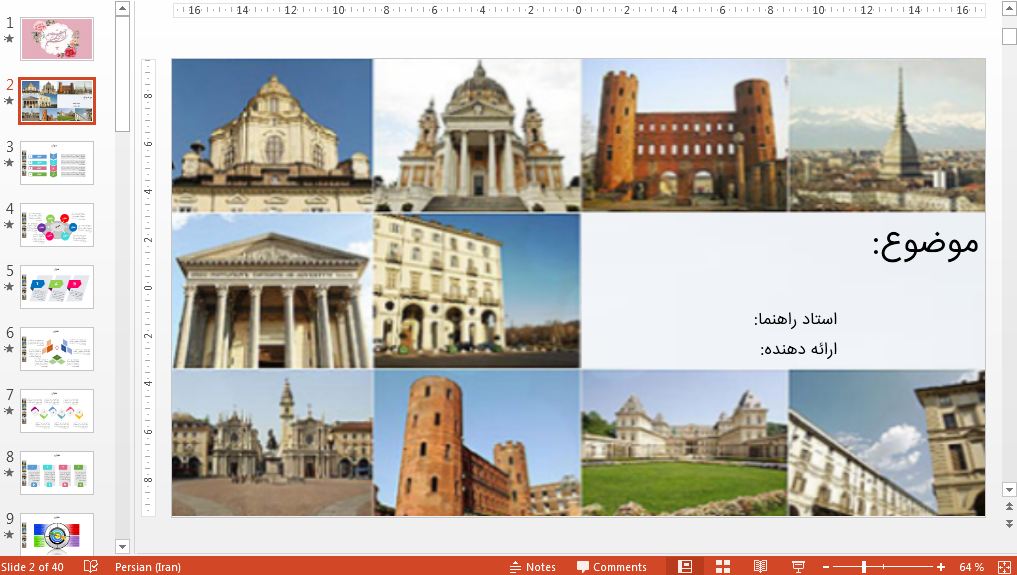The image size is (1017, 575).
Task: Click the 64% zoom level
Action: [x=971, y=567]
